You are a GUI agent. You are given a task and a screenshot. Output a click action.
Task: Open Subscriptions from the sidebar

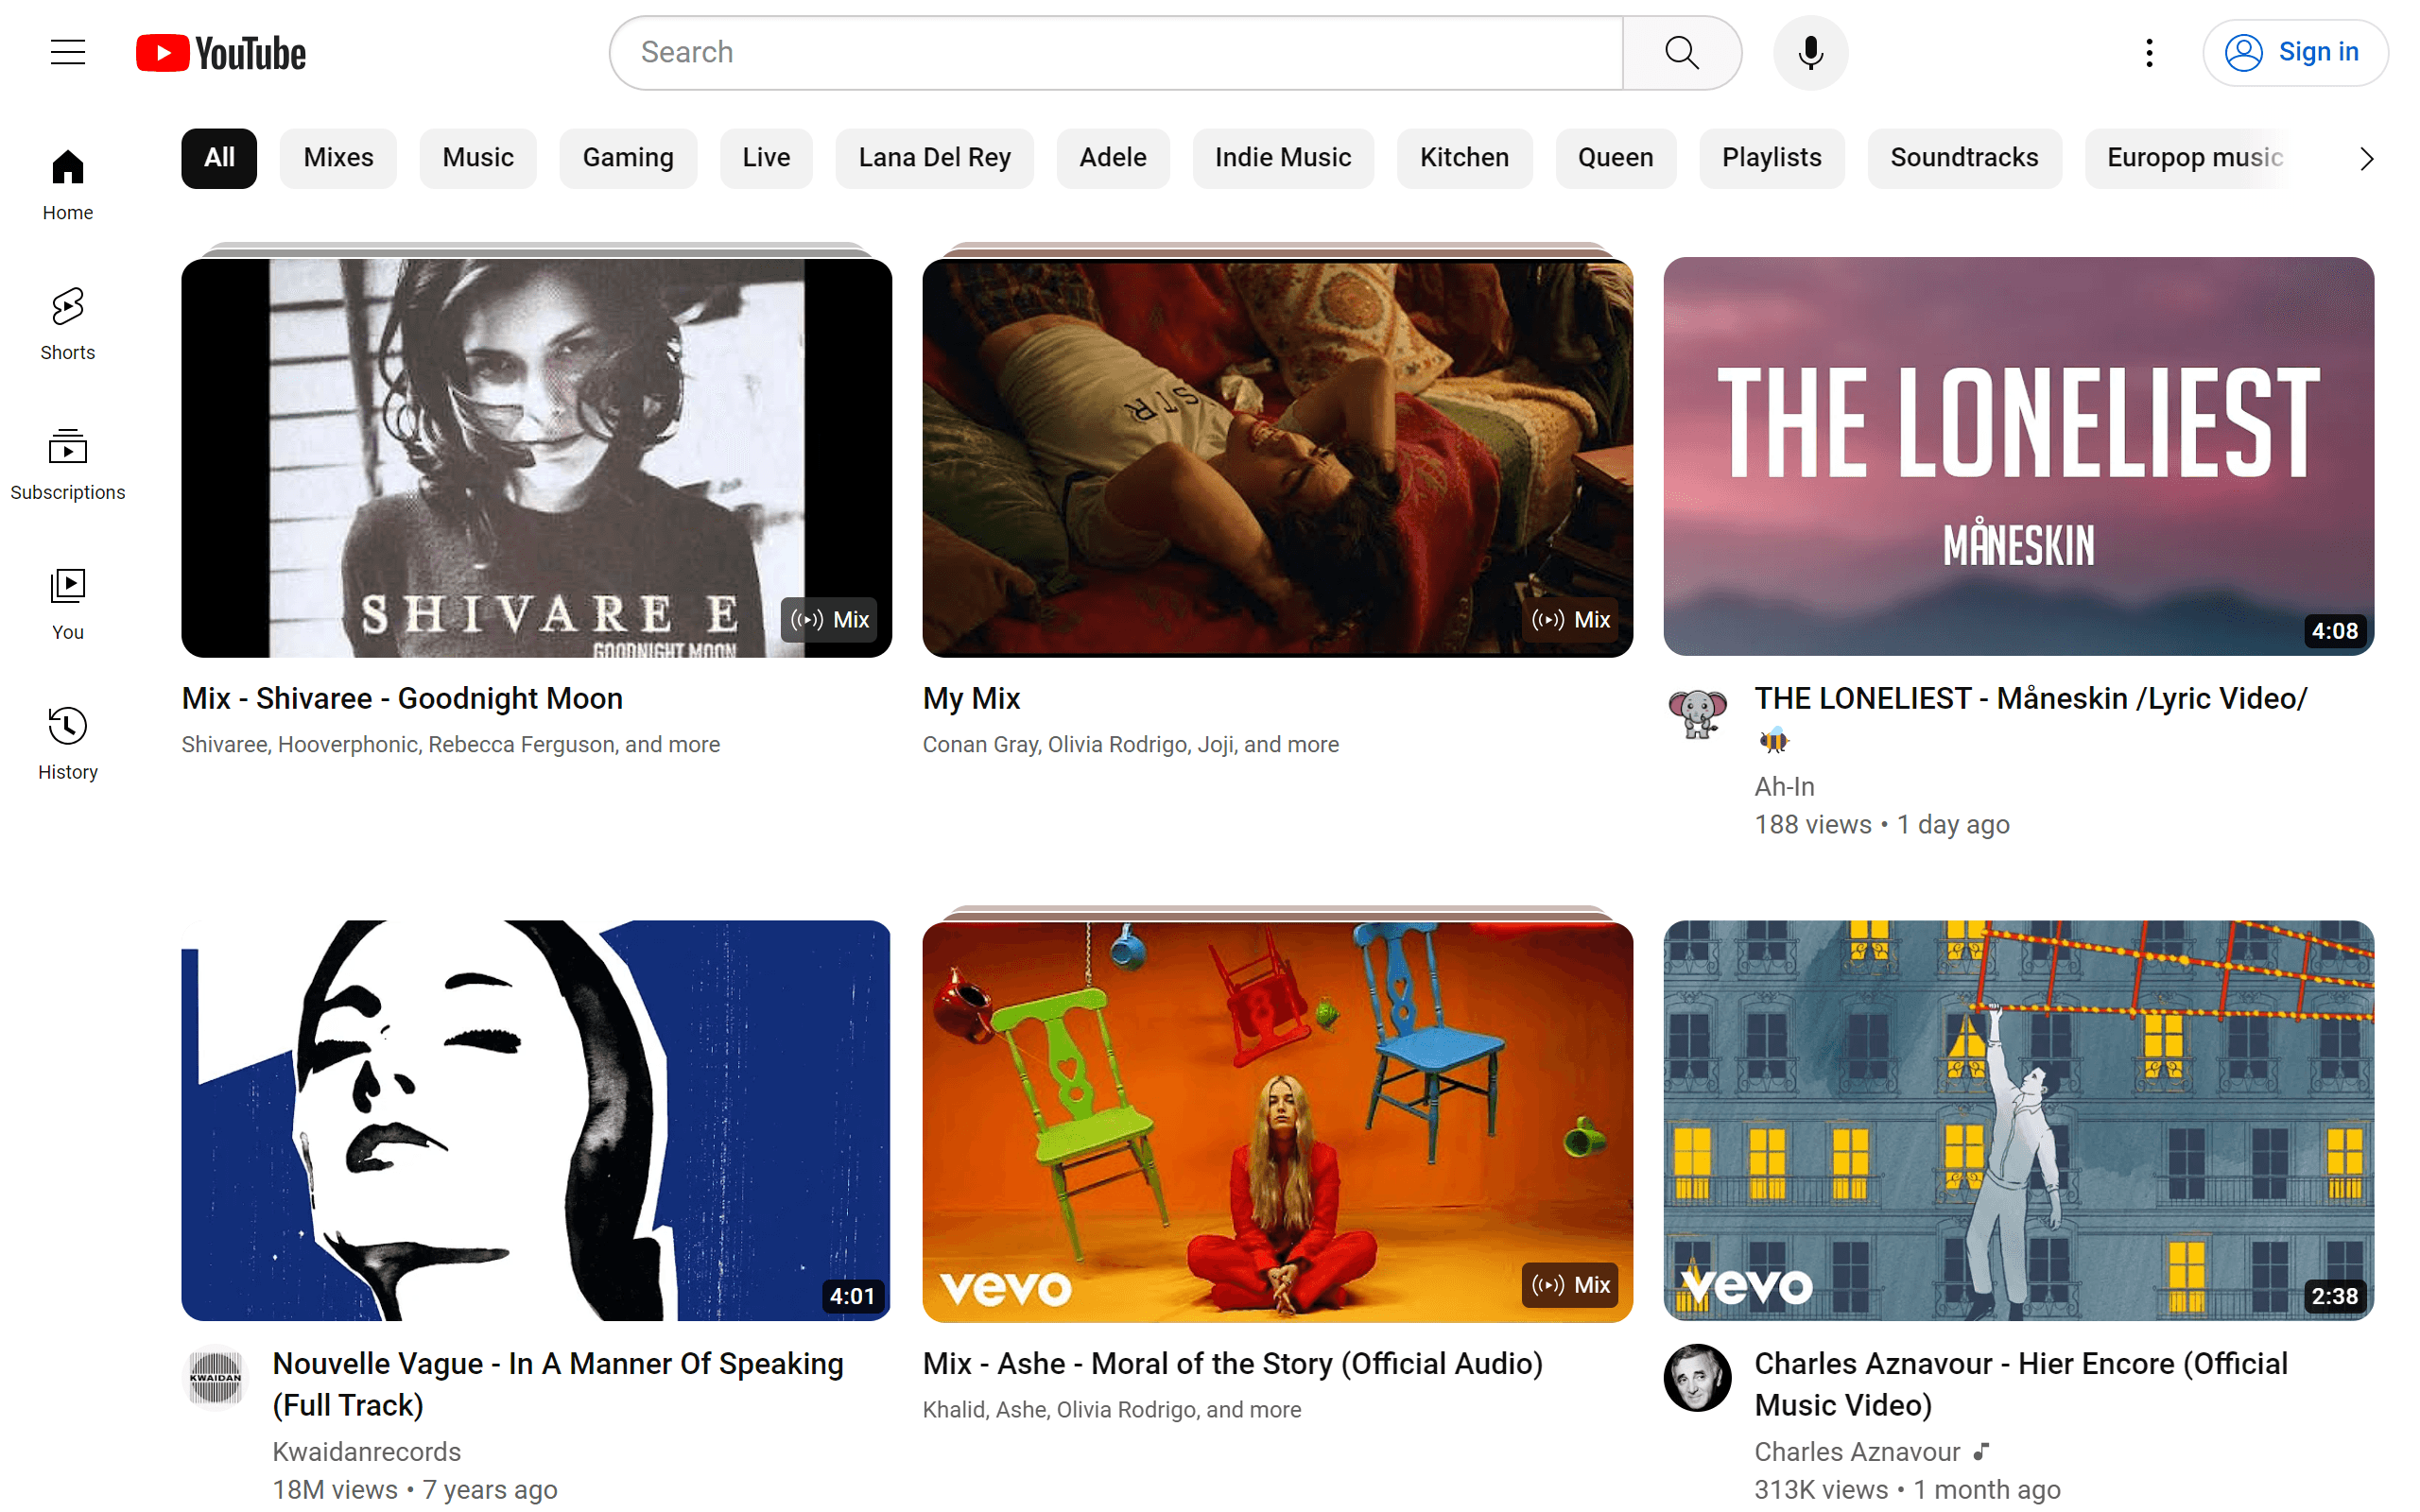pyautogui.click(x=67, y=460)
